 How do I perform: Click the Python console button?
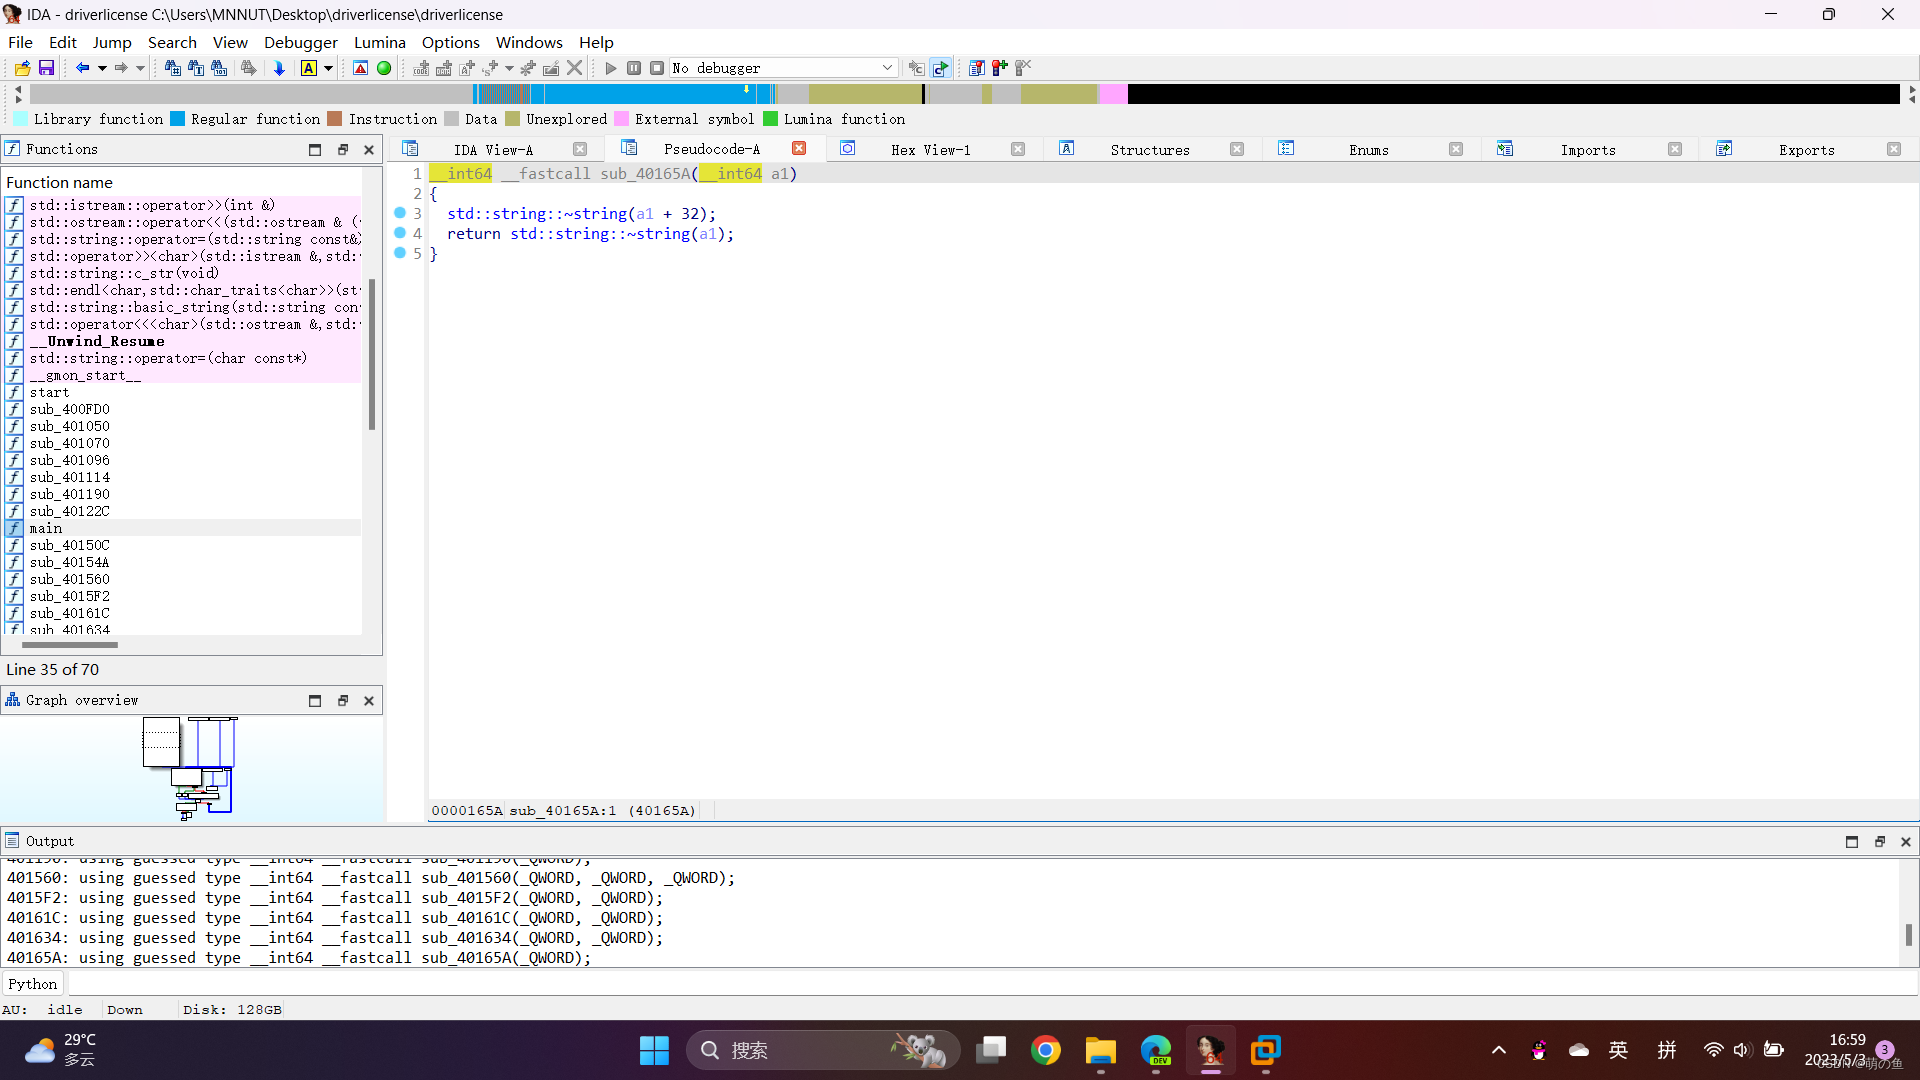click(33, 984)
